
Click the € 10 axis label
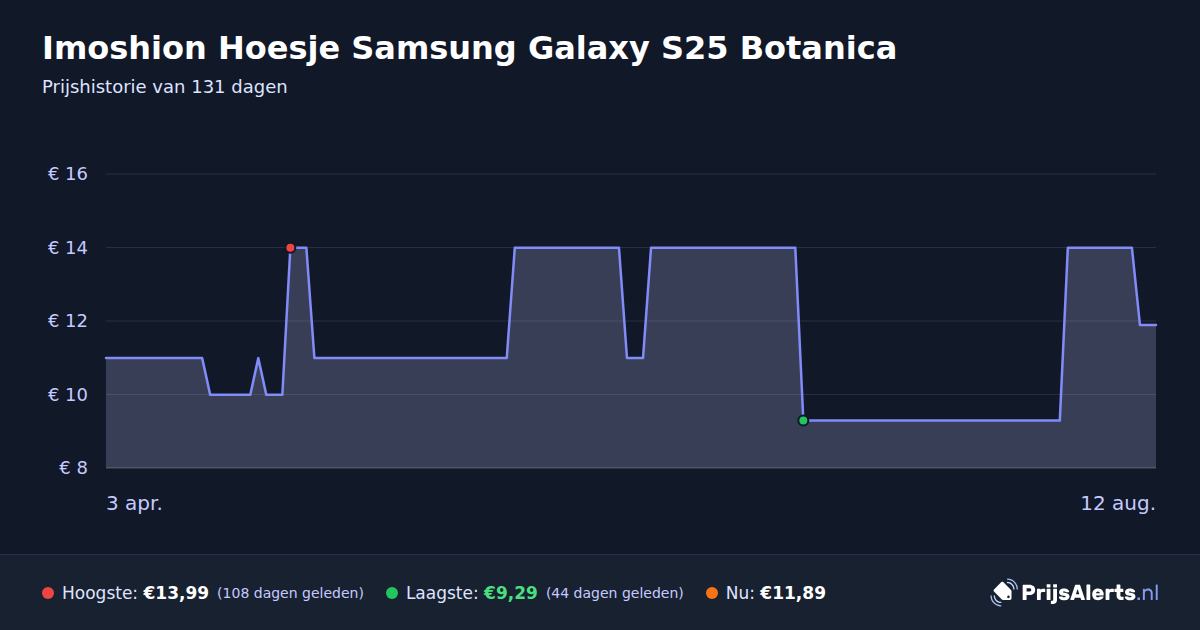coord(68,395)
